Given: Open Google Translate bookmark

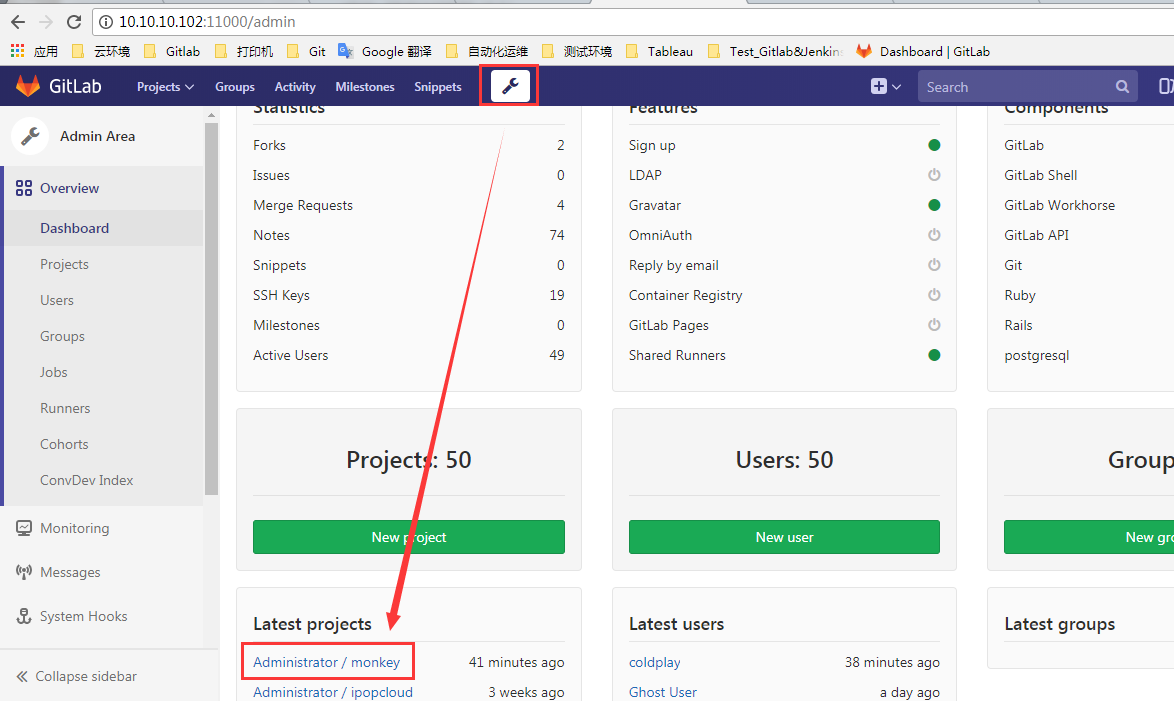Looking at the screenshot, I should (x=385, y=51).
